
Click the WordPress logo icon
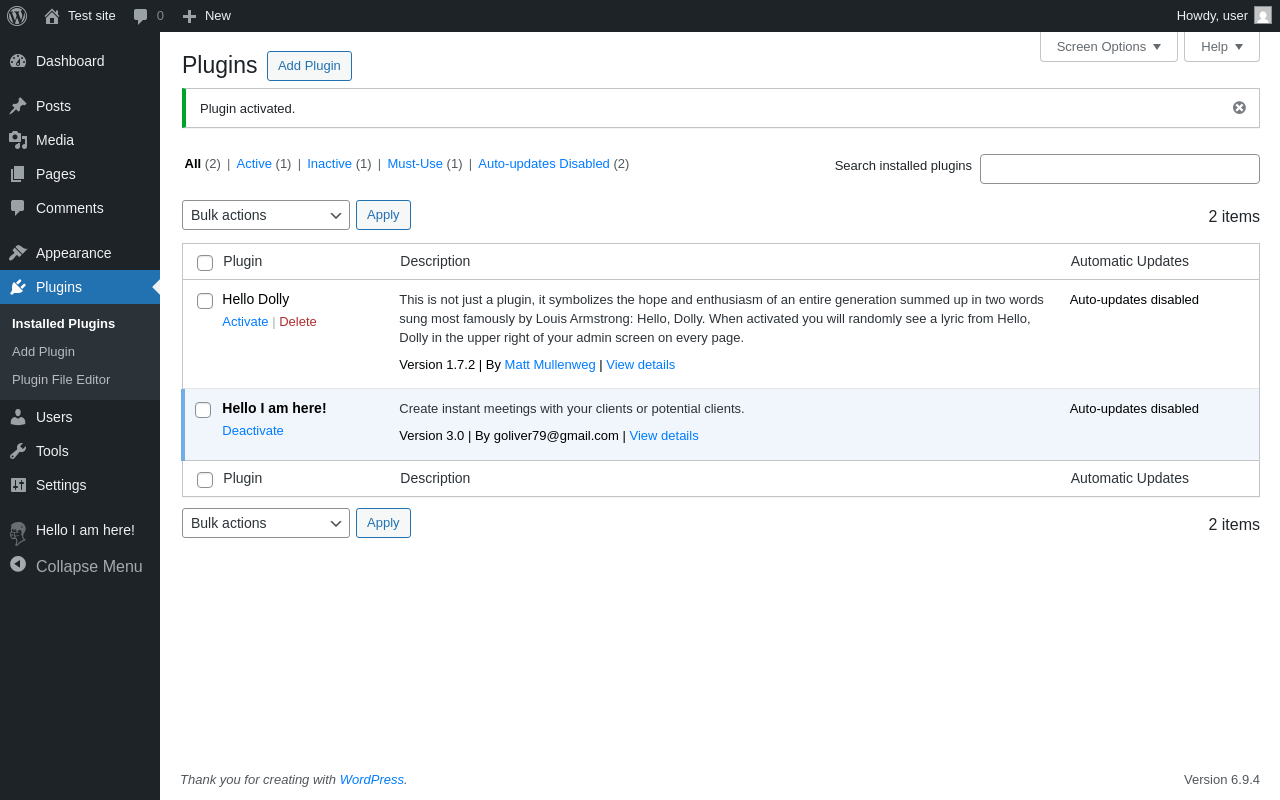click(x=17, y=16)
